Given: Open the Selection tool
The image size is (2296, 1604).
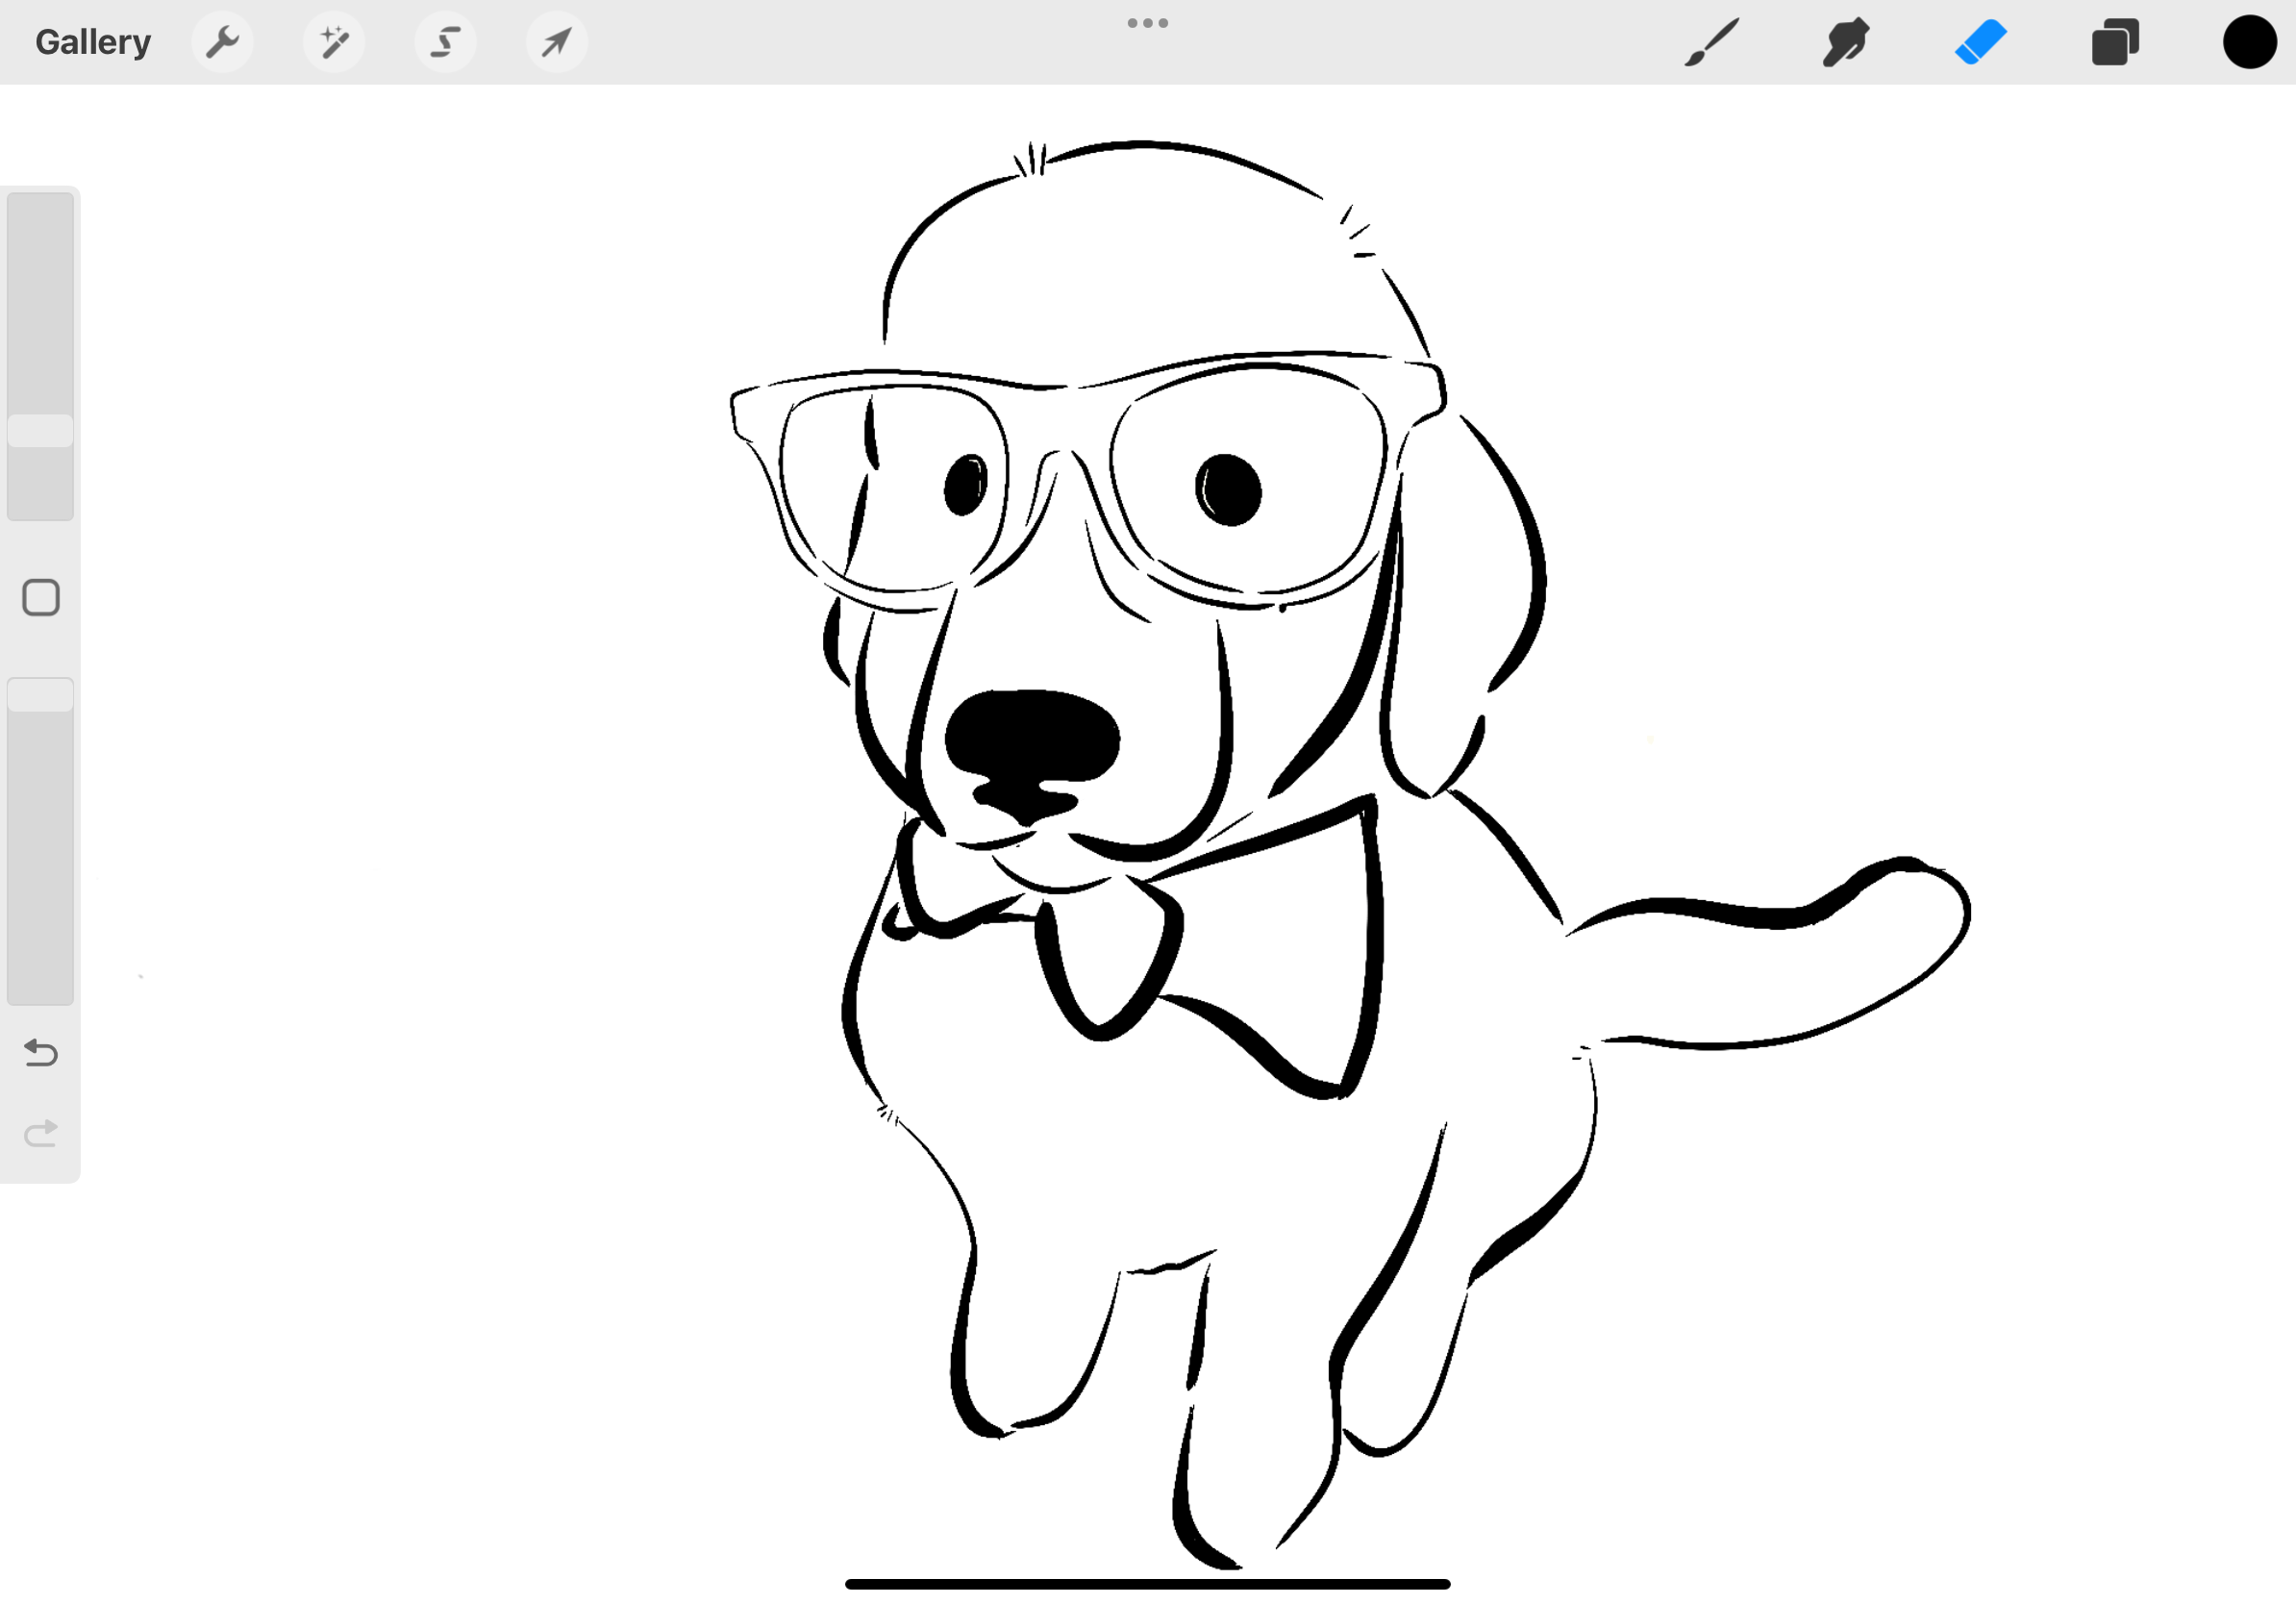Looking at the screenshot, I should (x=445, y=42).
